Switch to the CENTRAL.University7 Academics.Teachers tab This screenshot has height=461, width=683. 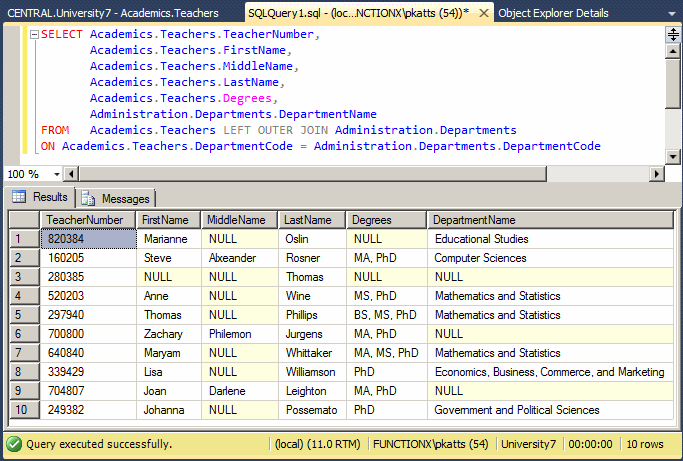[x=113, y=13]
